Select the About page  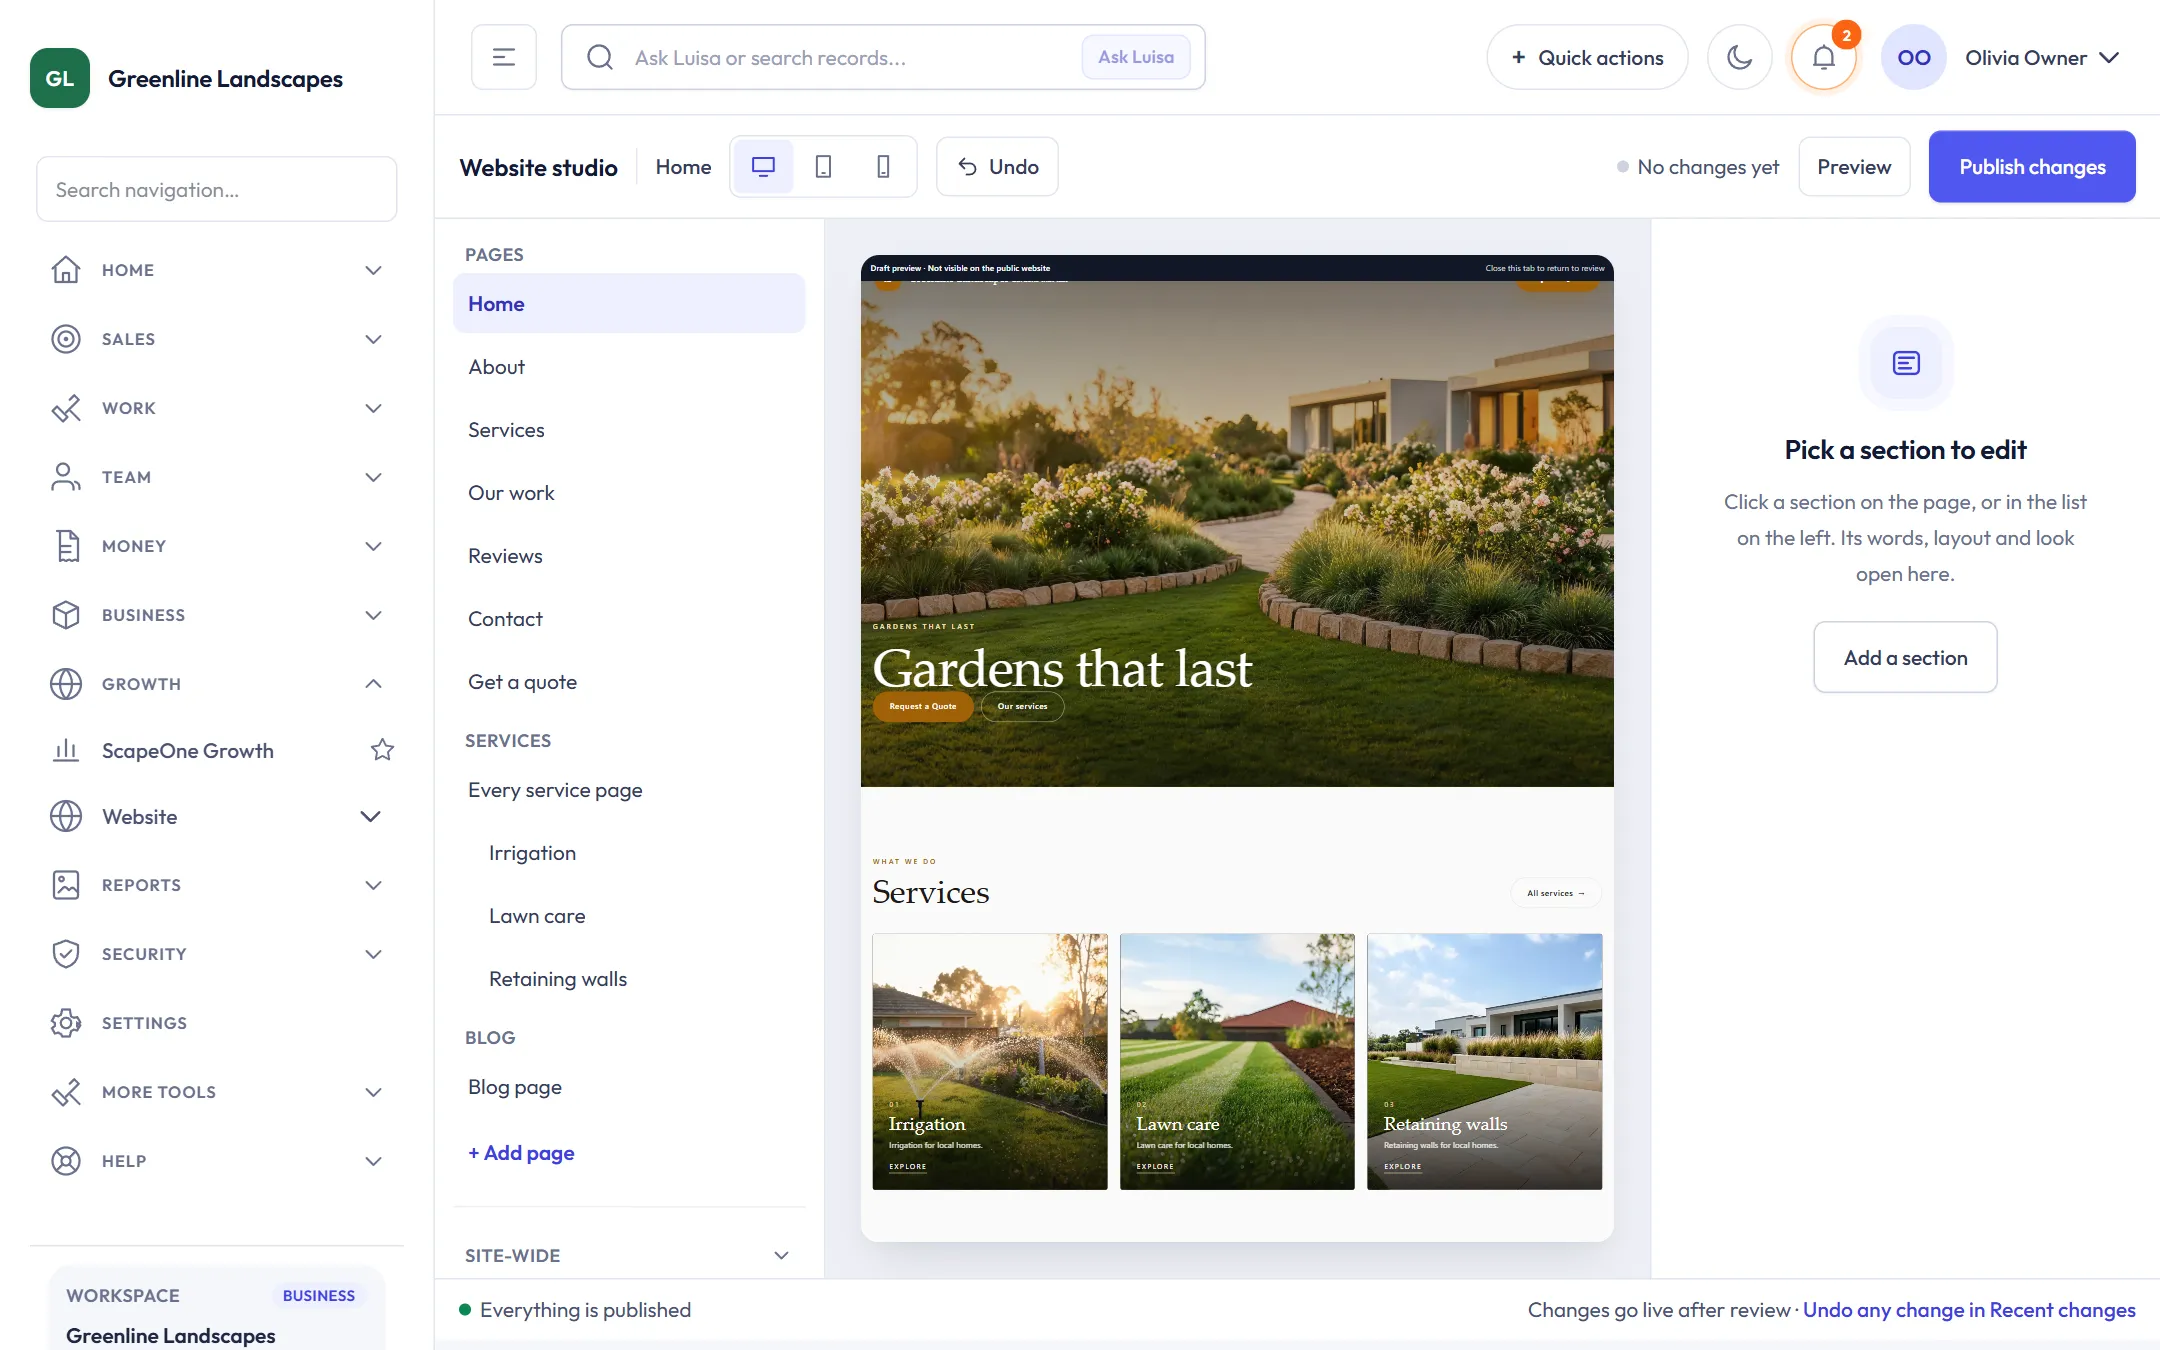coord(629,367)
